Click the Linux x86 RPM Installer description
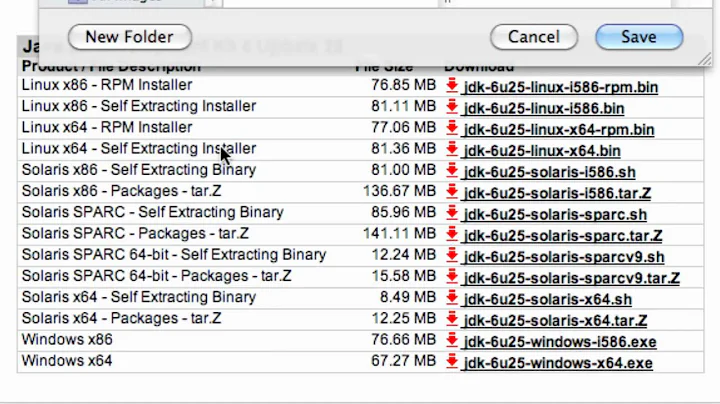 (106, 85)
